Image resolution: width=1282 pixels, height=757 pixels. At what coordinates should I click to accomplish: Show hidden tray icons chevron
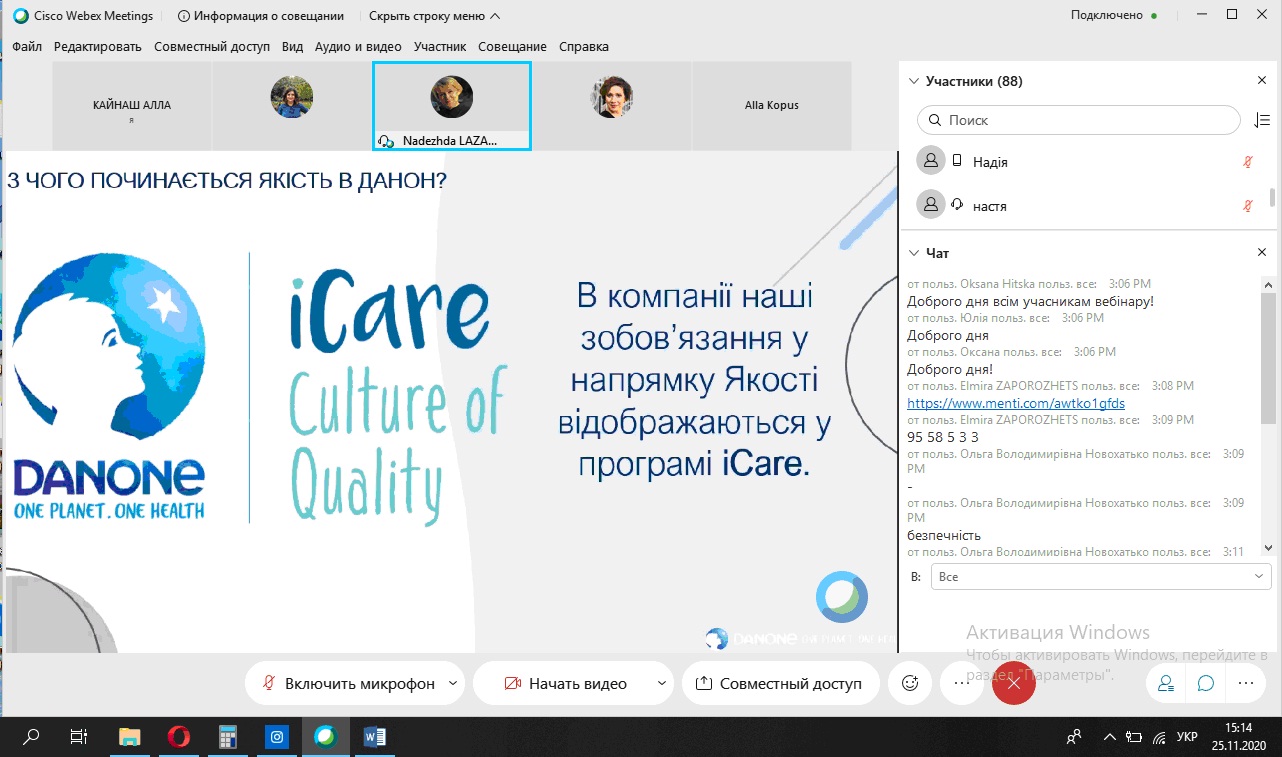tap(1108, 737)
